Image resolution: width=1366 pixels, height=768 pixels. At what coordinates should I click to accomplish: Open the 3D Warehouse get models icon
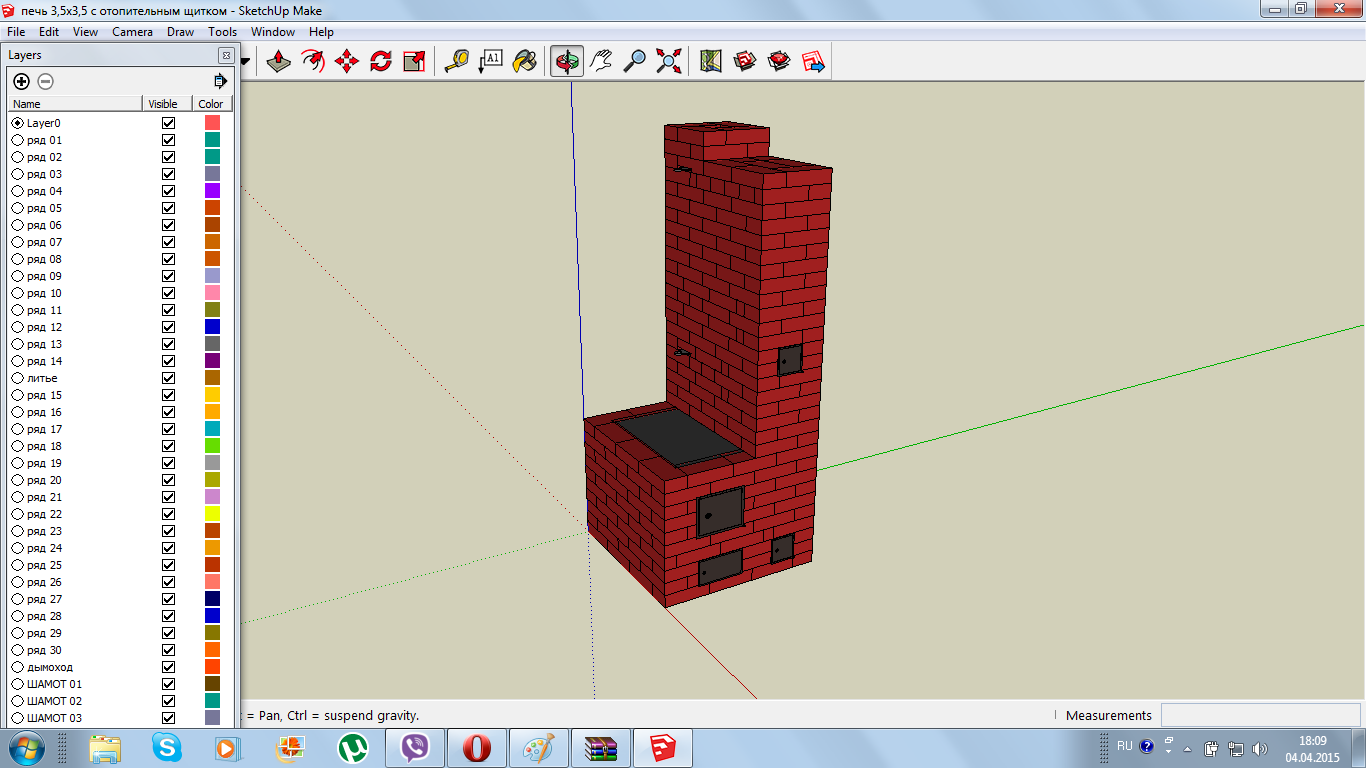pos(745,62)
